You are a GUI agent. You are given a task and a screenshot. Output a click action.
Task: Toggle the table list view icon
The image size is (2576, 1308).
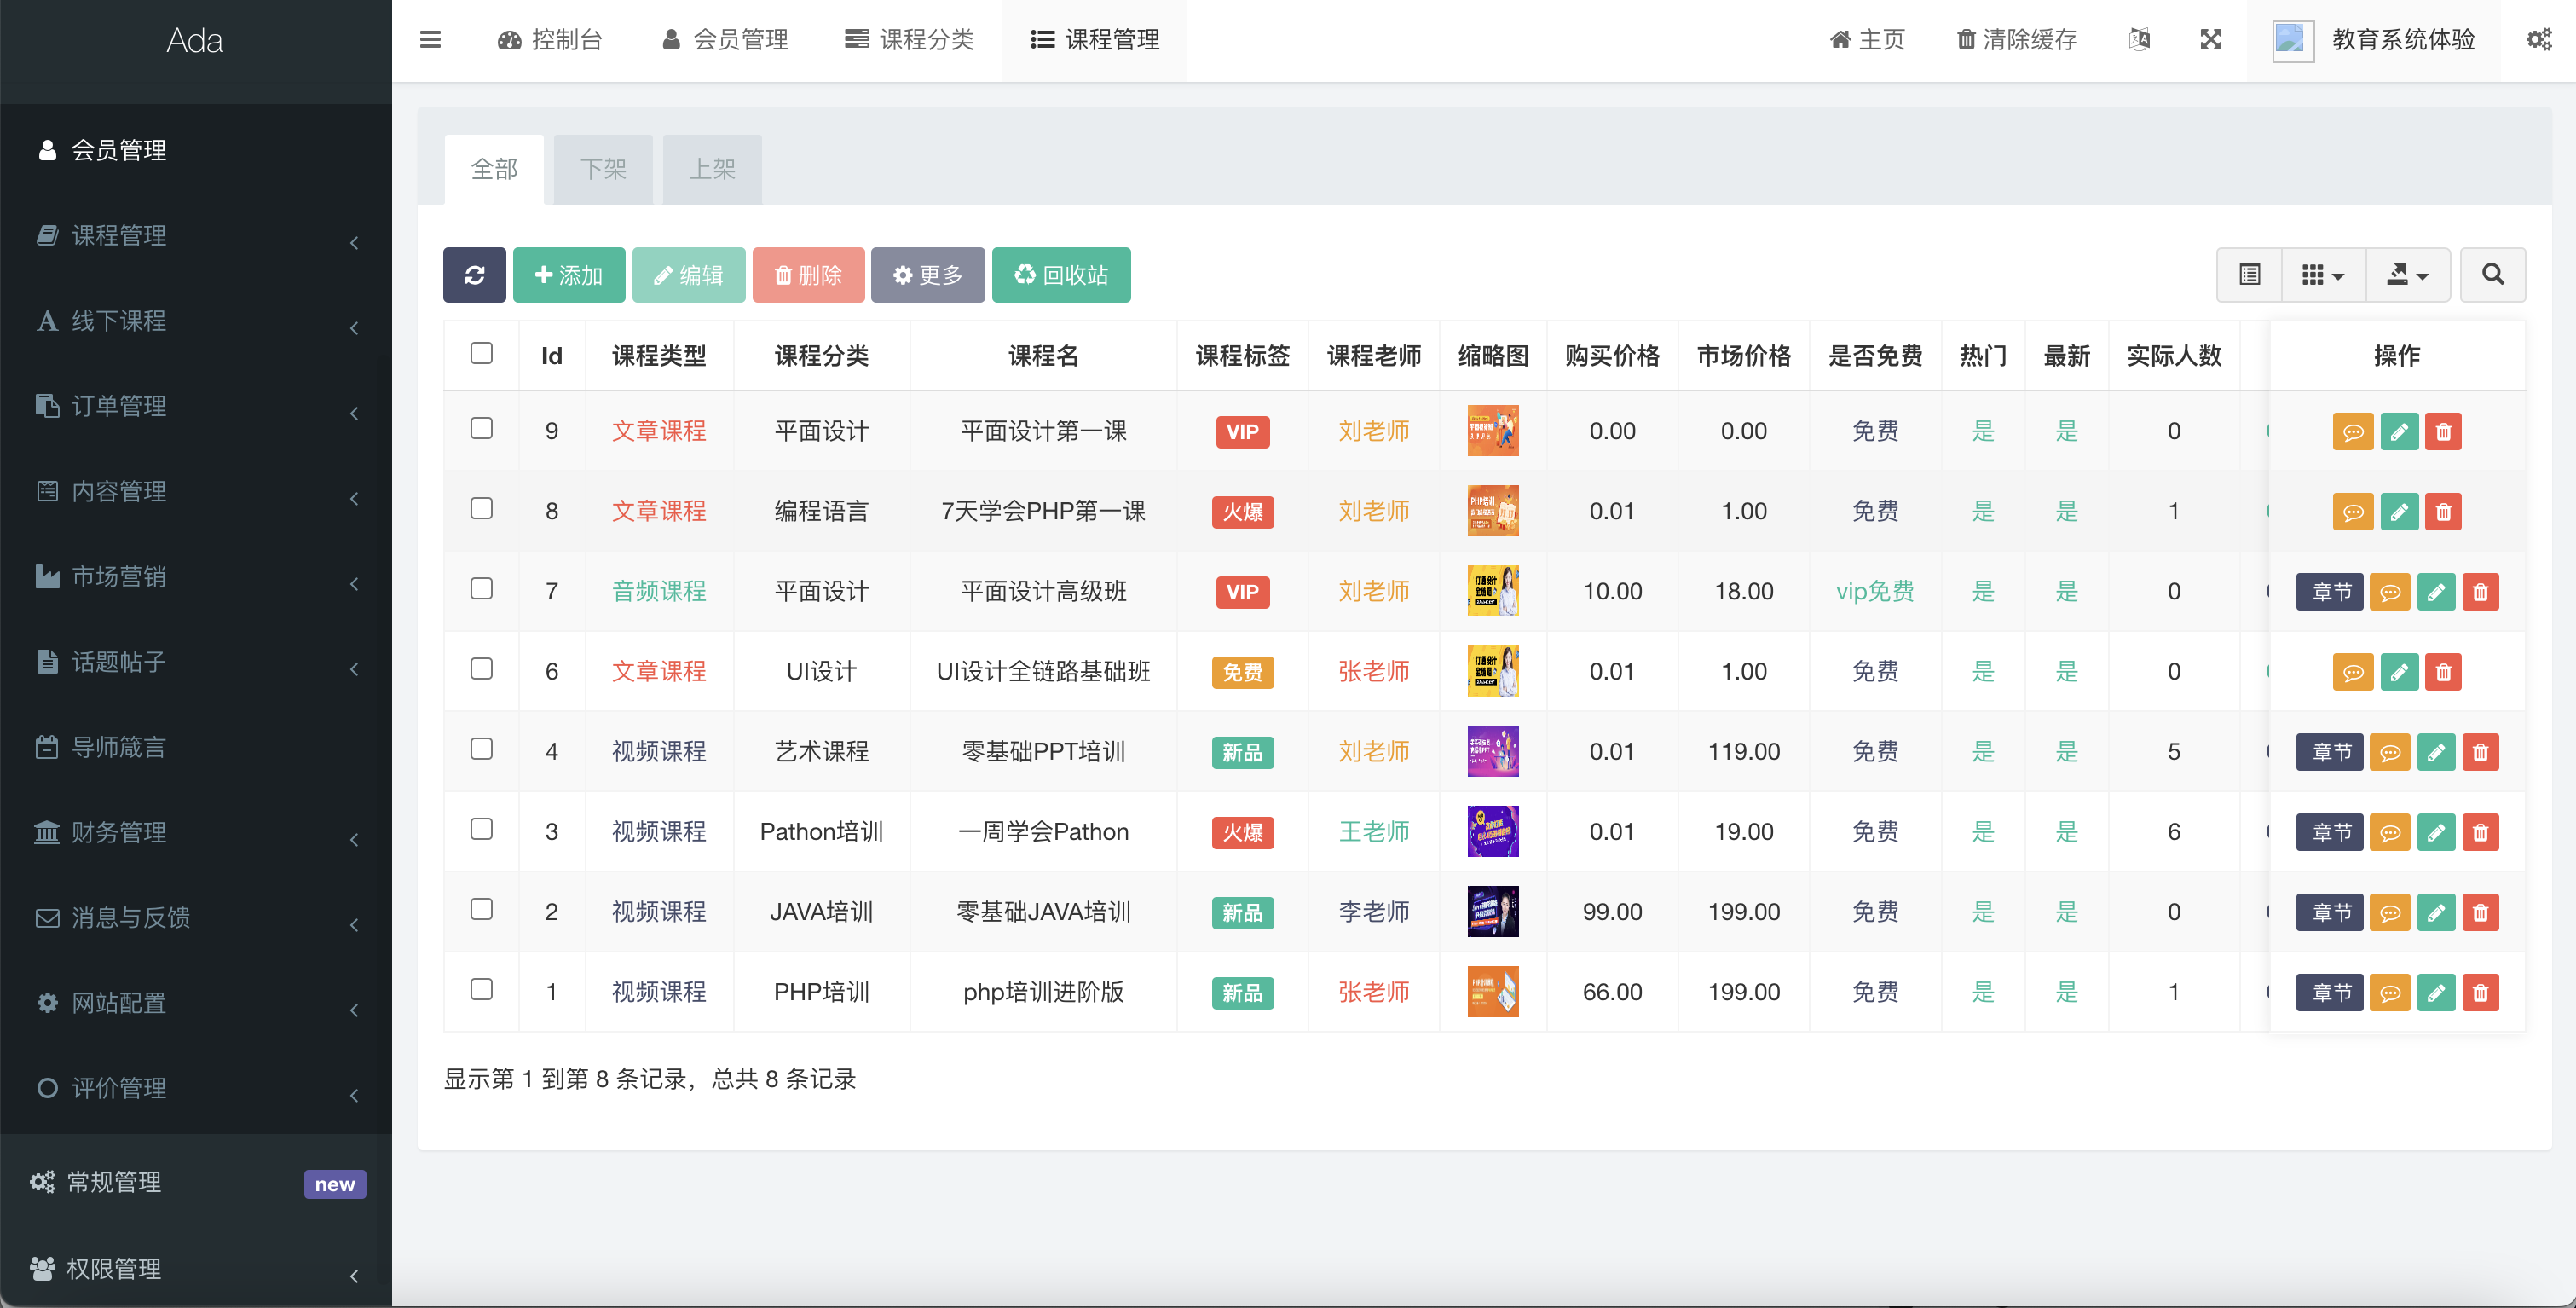(2249, 275)
